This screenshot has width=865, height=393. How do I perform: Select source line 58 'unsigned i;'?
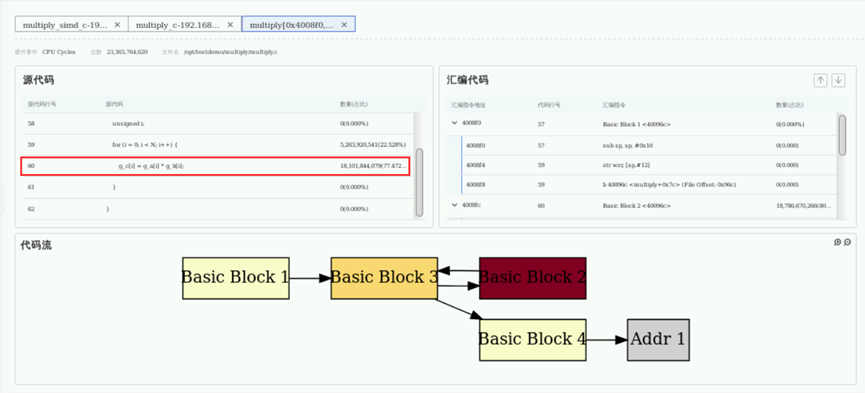pyautogui.click(x=218, y=124)
